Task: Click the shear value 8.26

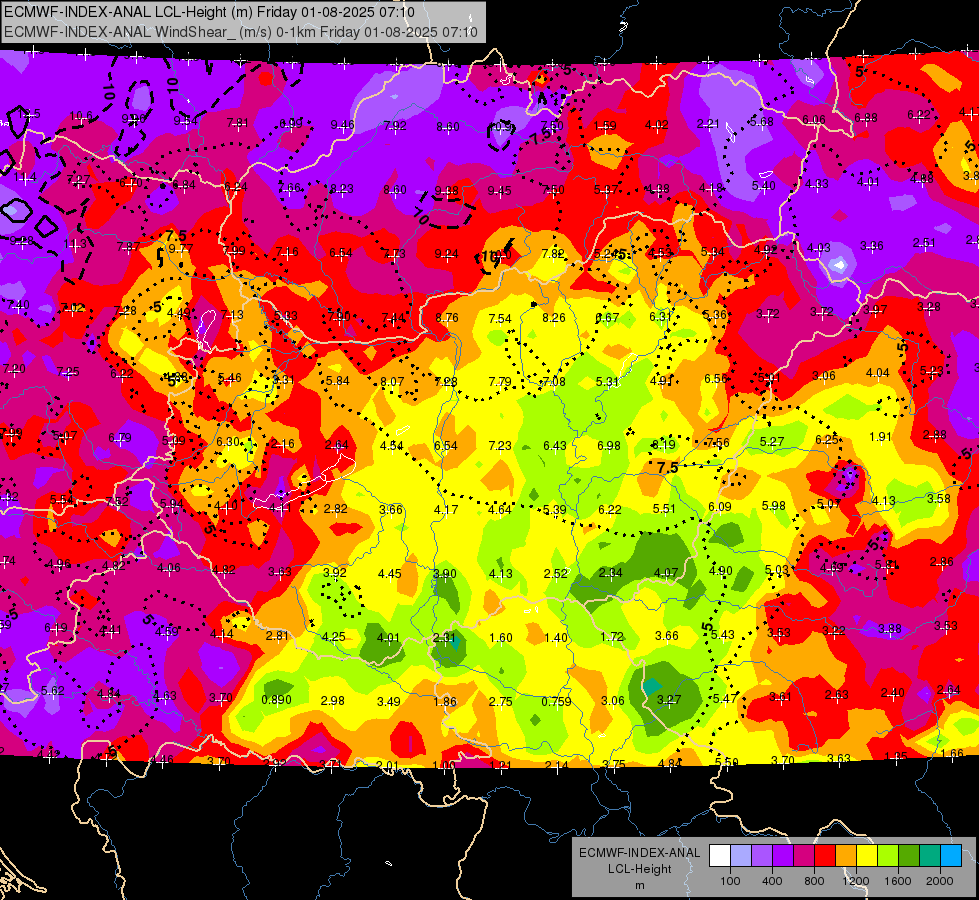Action: point(554,317)
